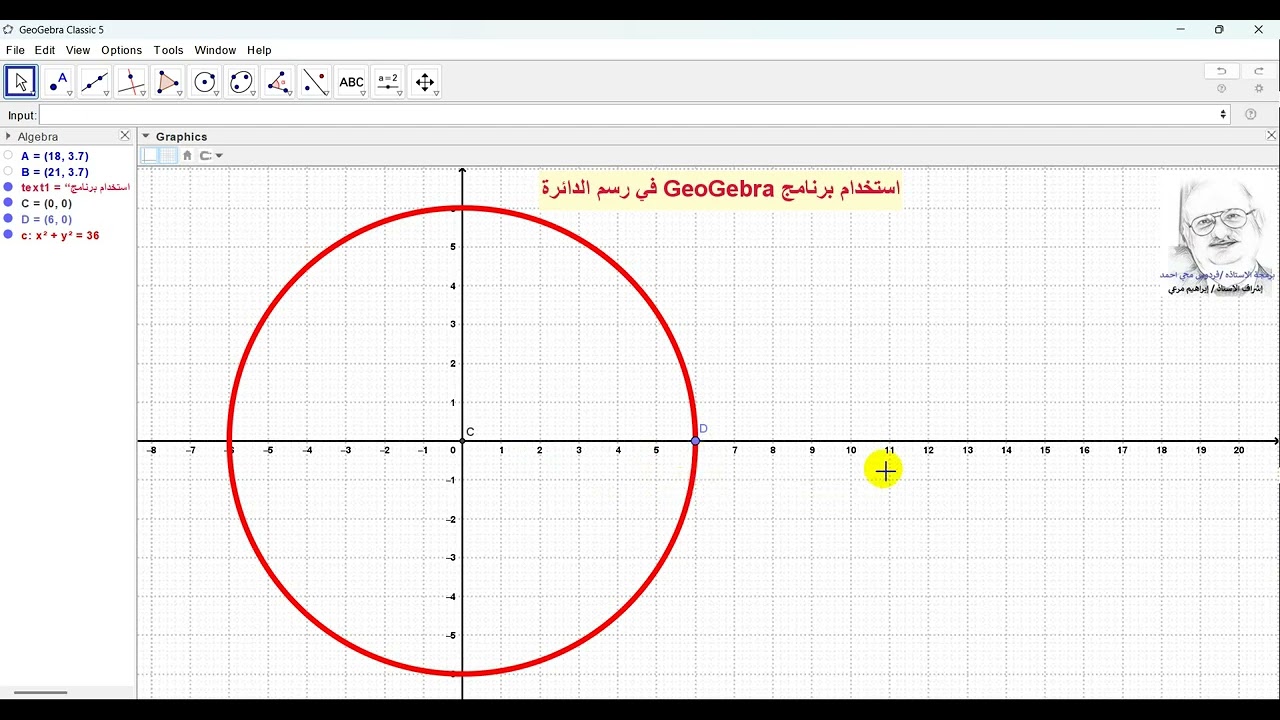
Task: Select the Move arrow tool
Action: coord(21,82)
